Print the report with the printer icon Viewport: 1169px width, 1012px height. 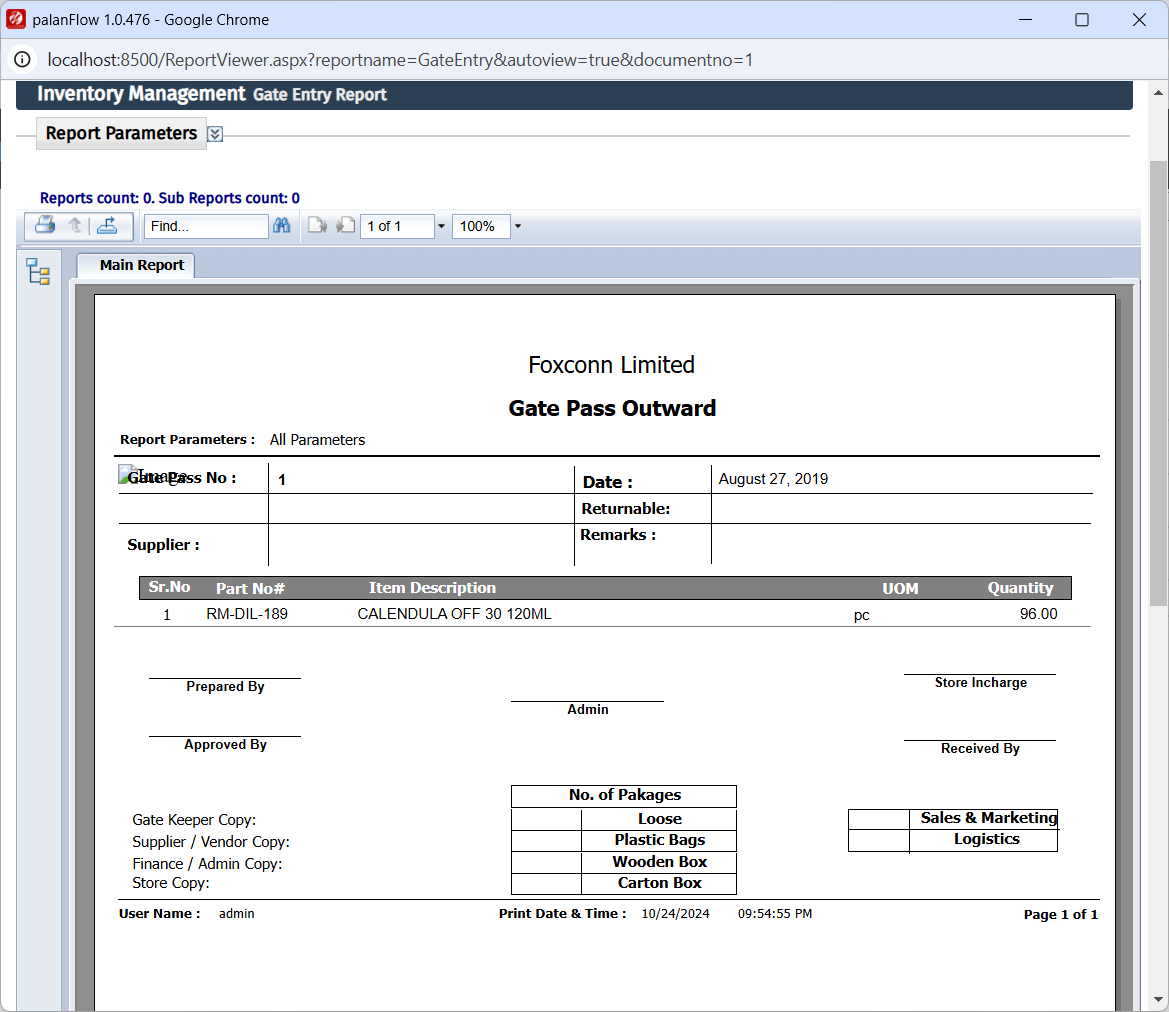[45, 225]
